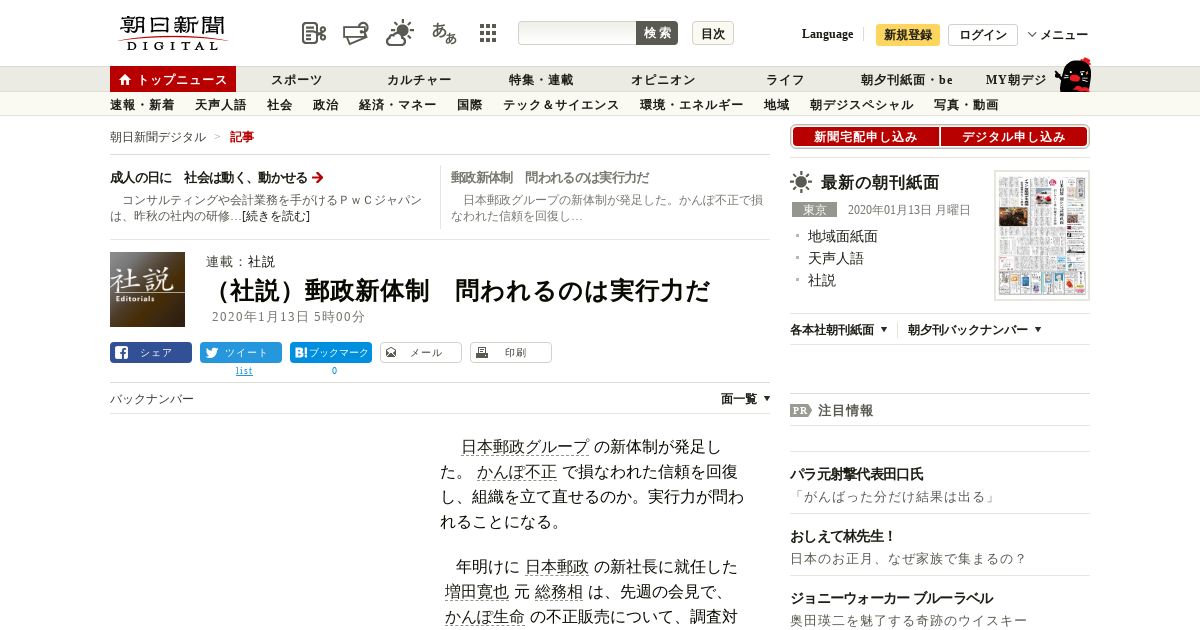Click the red arrow after 成人の日に headline
The image size is (1200, 630).
click(318, 177)
